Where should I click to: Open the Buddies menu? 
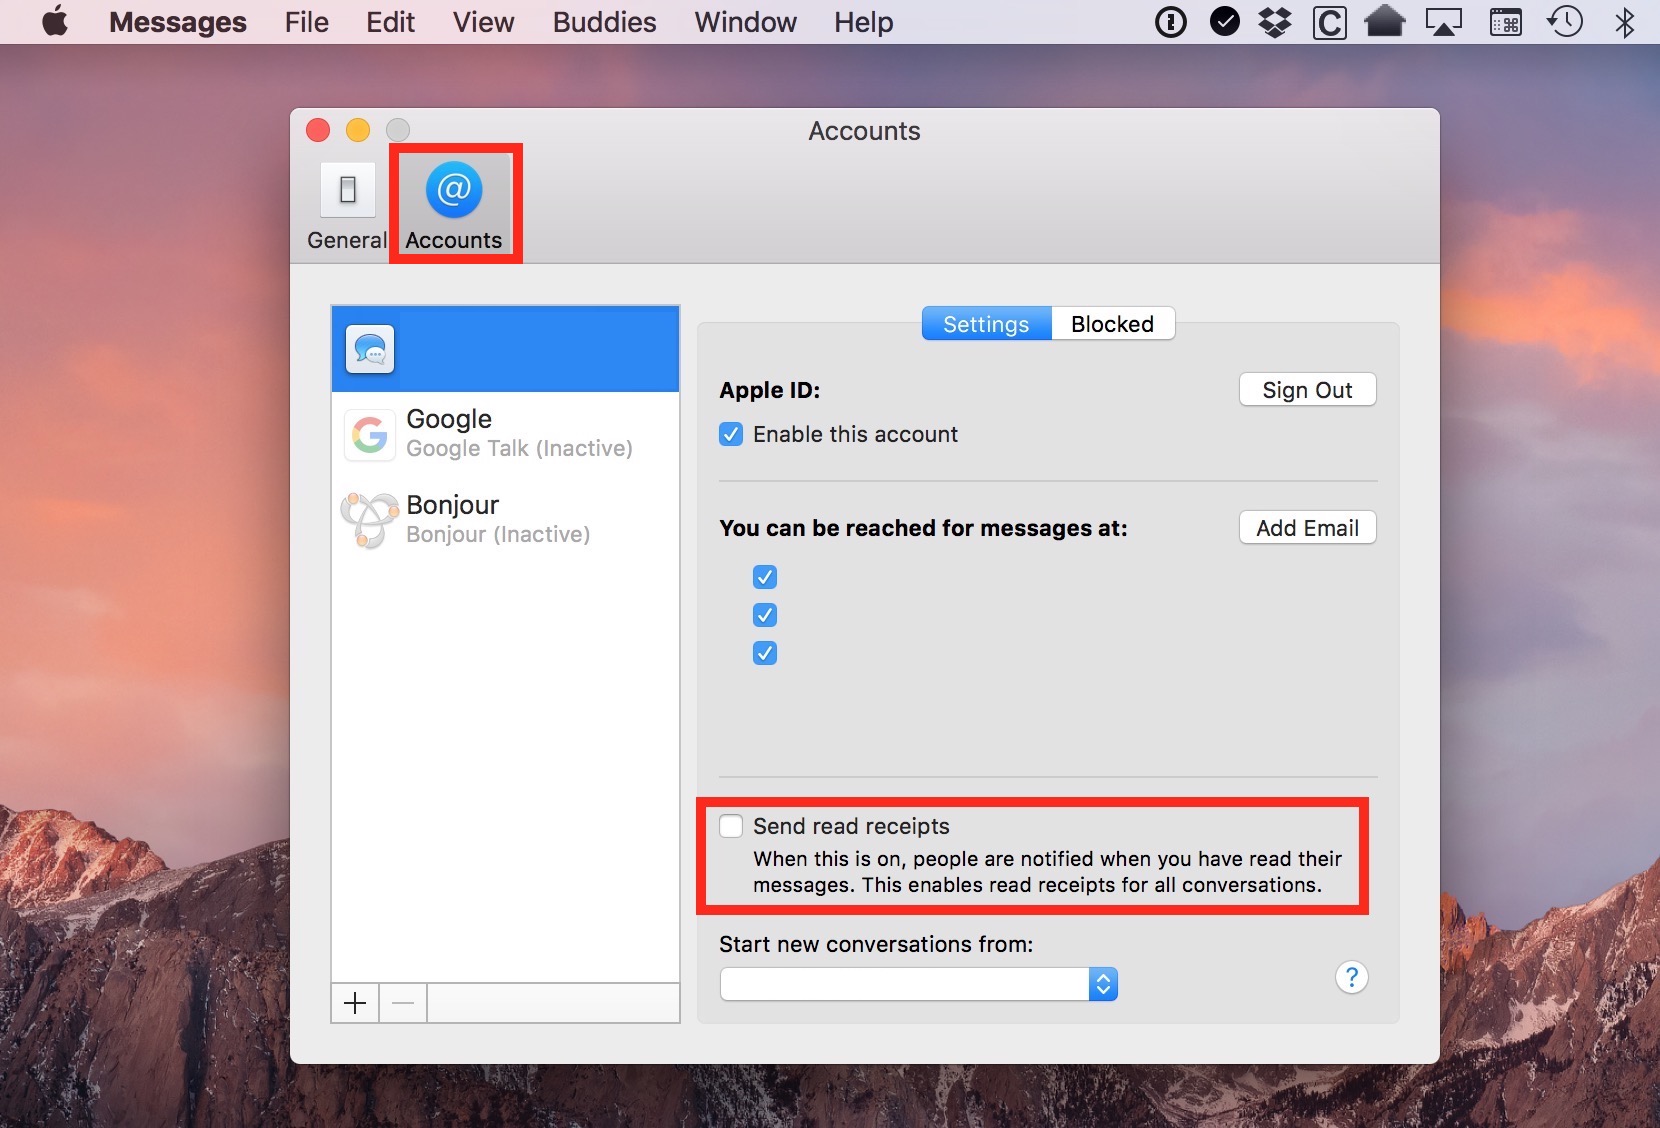click(605, 22)
